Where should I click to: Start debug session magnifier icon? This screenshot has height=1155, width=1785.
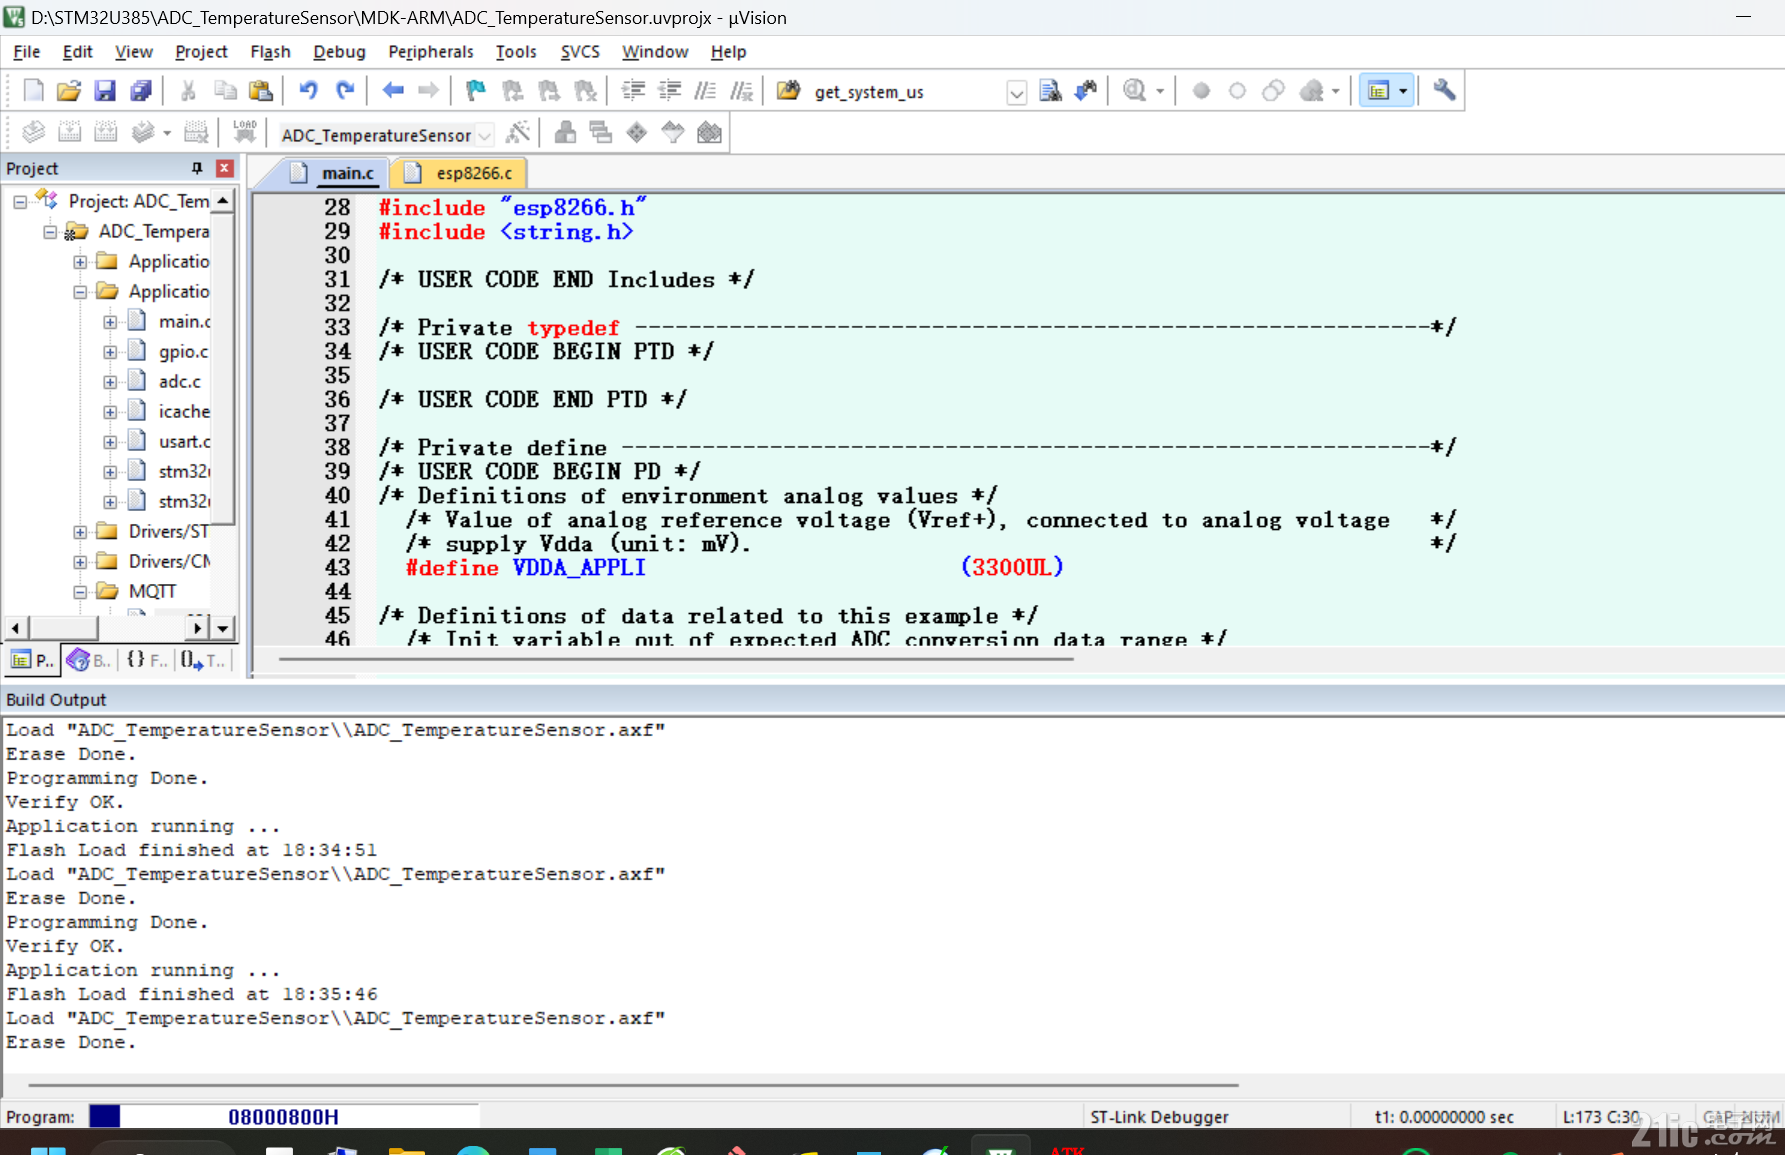[x=1134, y=91]
